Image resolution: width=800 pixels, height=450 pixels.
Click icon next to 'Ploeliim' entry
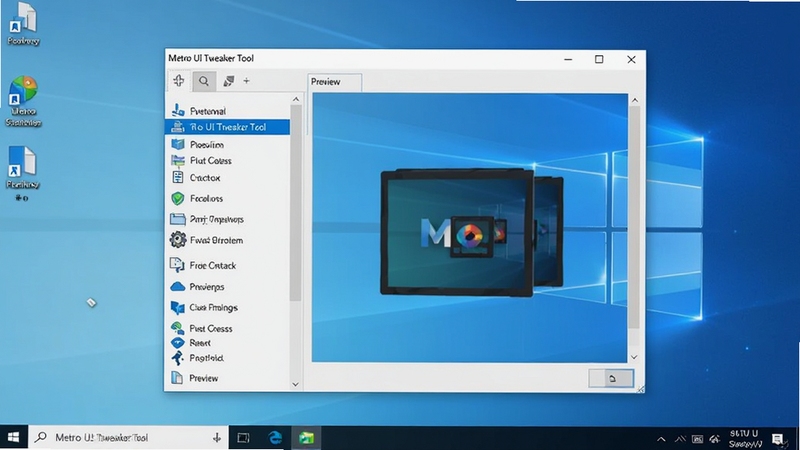(178, 144)
